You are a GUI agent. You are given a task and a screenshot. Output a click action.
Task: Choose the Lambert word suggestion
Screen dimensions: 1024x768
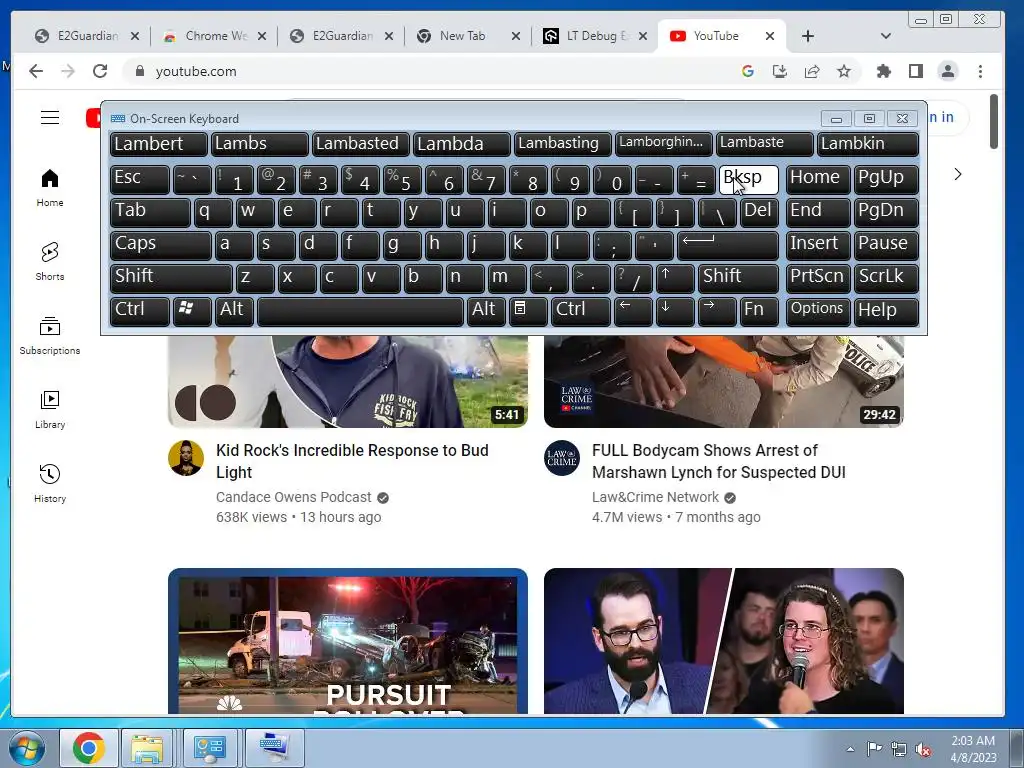tap(159, 144)
